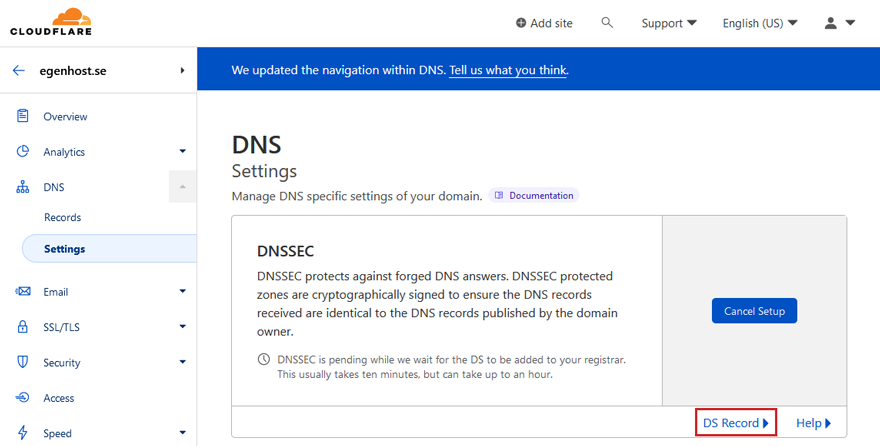Open search with magnifier icon
The width and height of the screenshot is (880, 446).
pos(607,22)
